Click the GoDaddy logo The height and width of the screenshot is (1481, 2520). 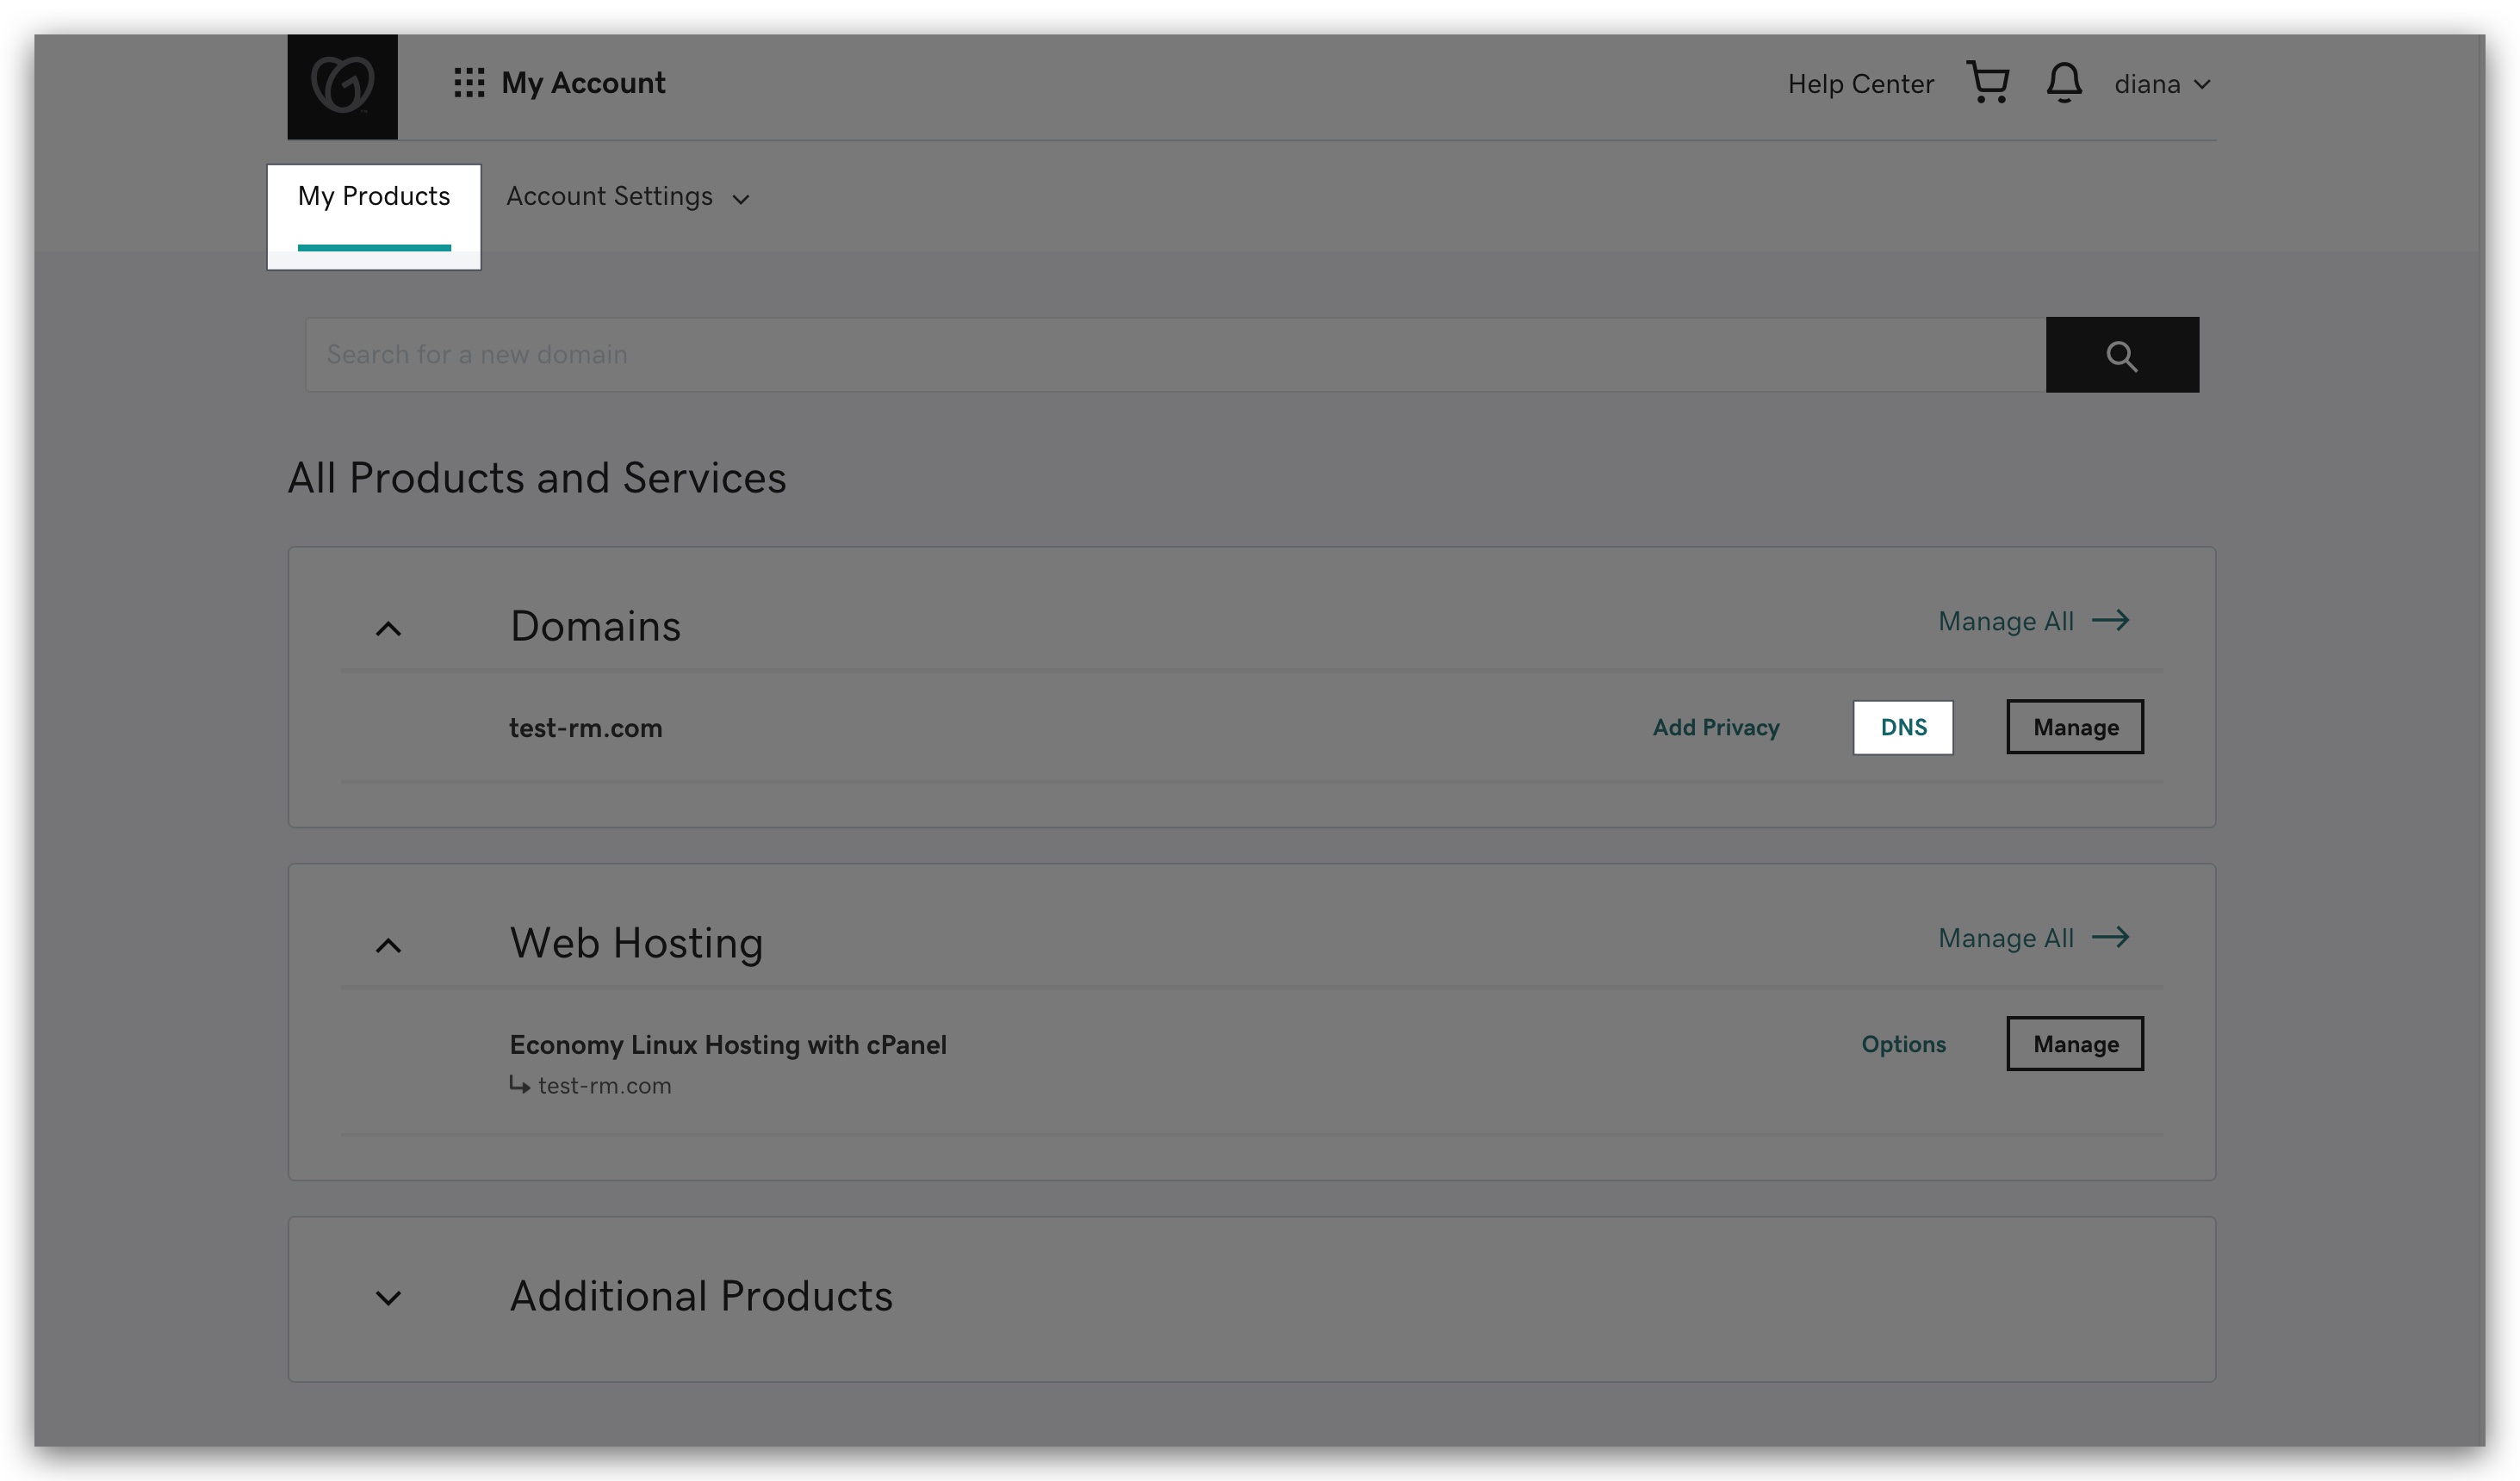coord(342,85)
